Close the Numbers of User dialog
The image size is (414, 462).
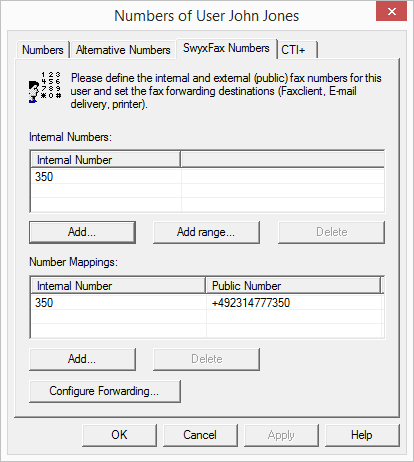click(x=391, y=12)
